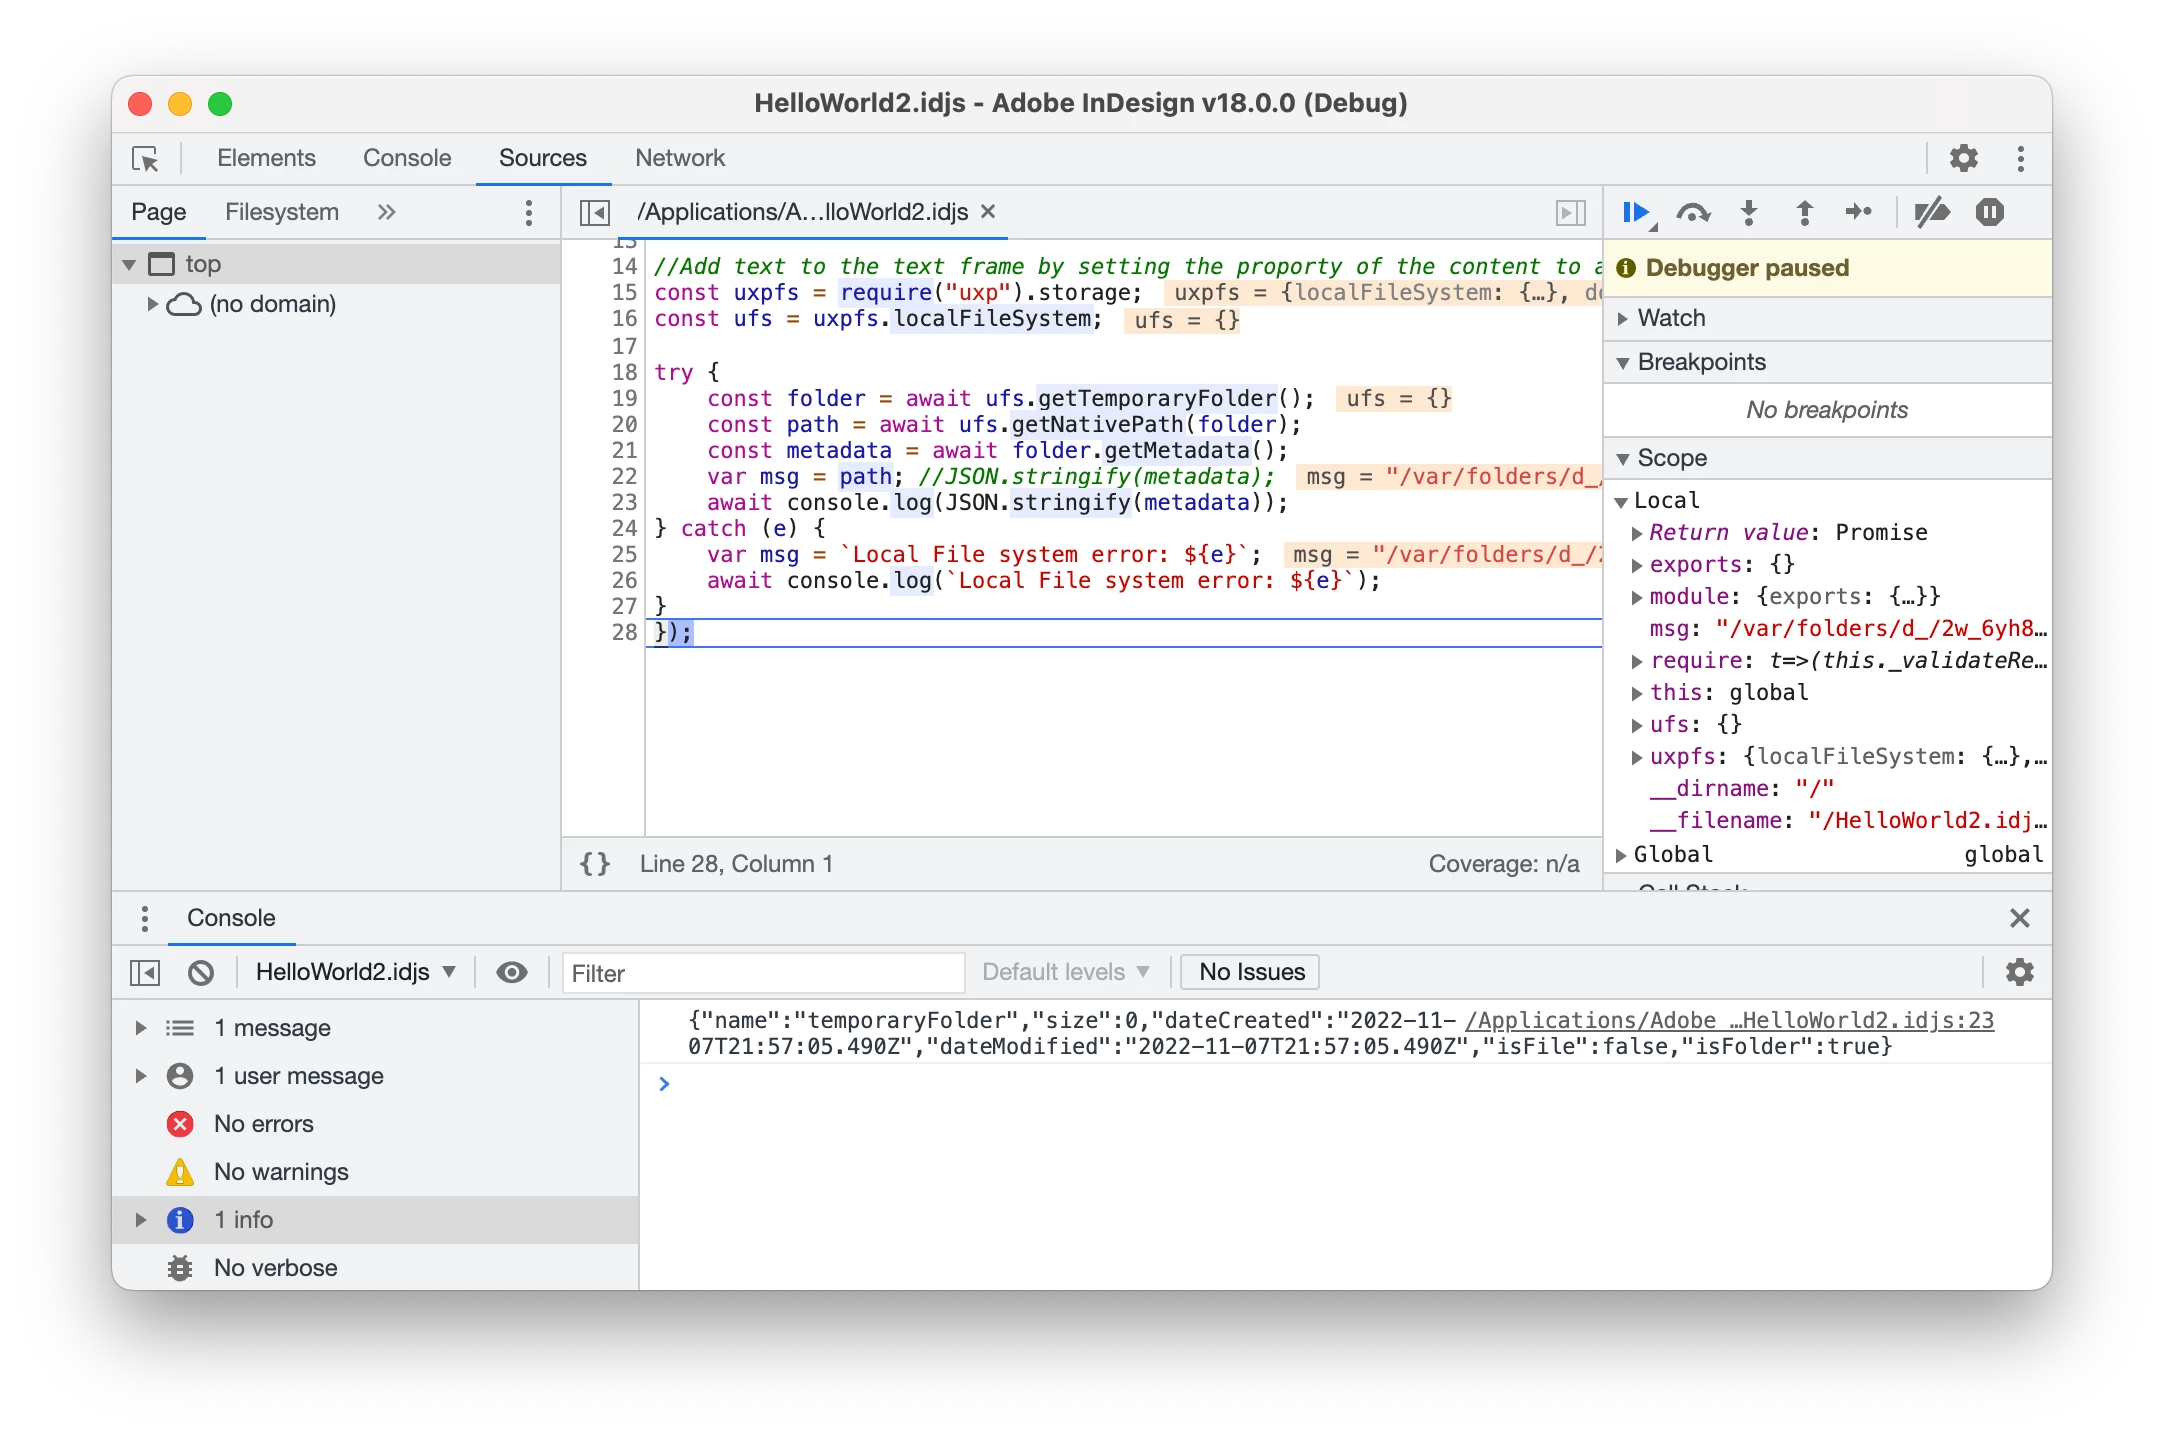
Task: Toggle live expression eye icon
Action: (x=512, y=973)
